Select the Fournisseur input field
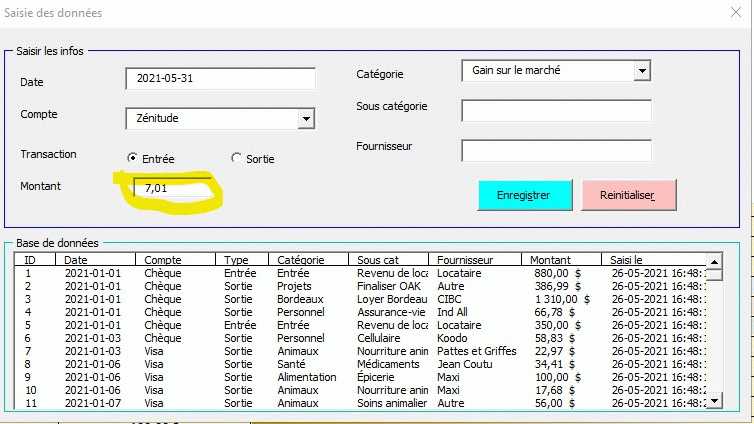Viewport: 754px width, 424px height. pyautogui.click(x=556, y=150)
